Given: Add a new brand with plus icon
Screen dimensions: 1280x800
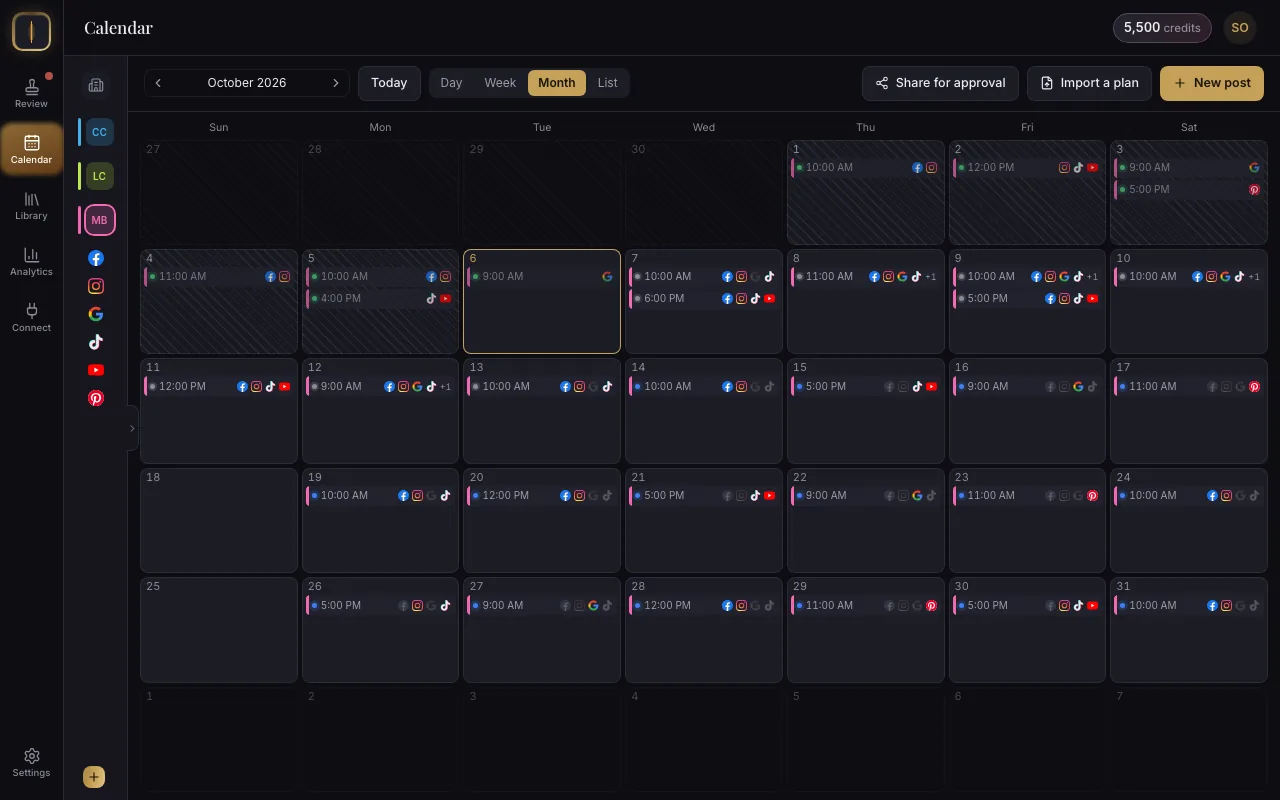Looking at the screenshot, I should pyautogui.click(x=94, y=777).
